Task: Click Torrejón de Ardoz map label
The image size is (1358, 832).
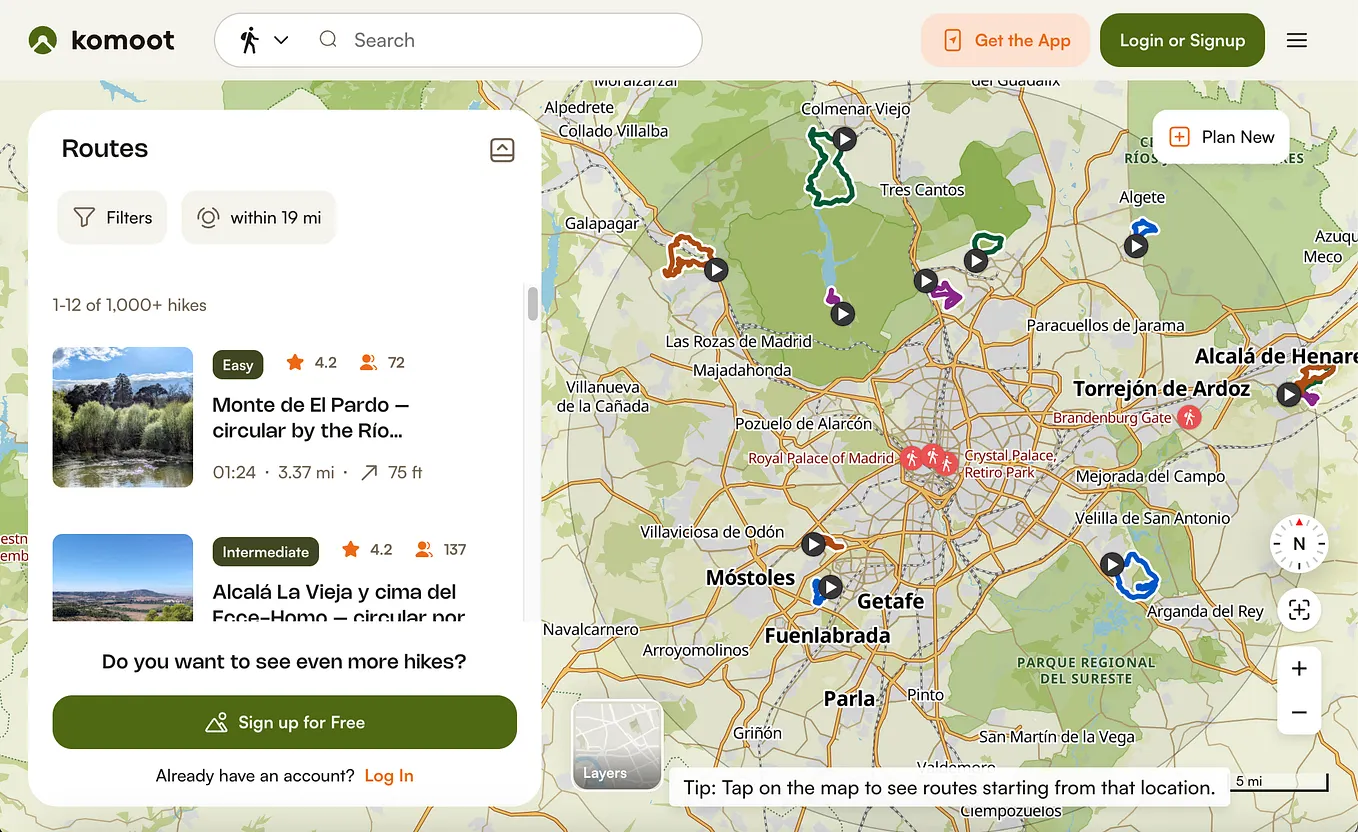Action: tap(1161, 388)
